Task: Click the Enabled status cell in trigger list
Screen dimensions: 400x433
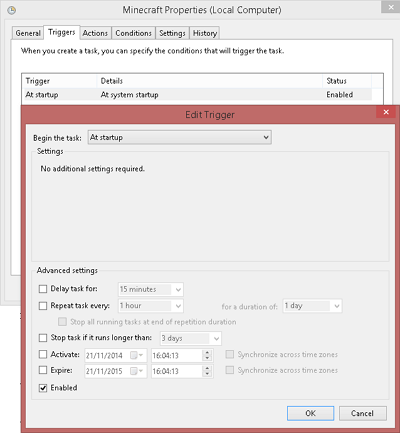Action: (339, 95)
